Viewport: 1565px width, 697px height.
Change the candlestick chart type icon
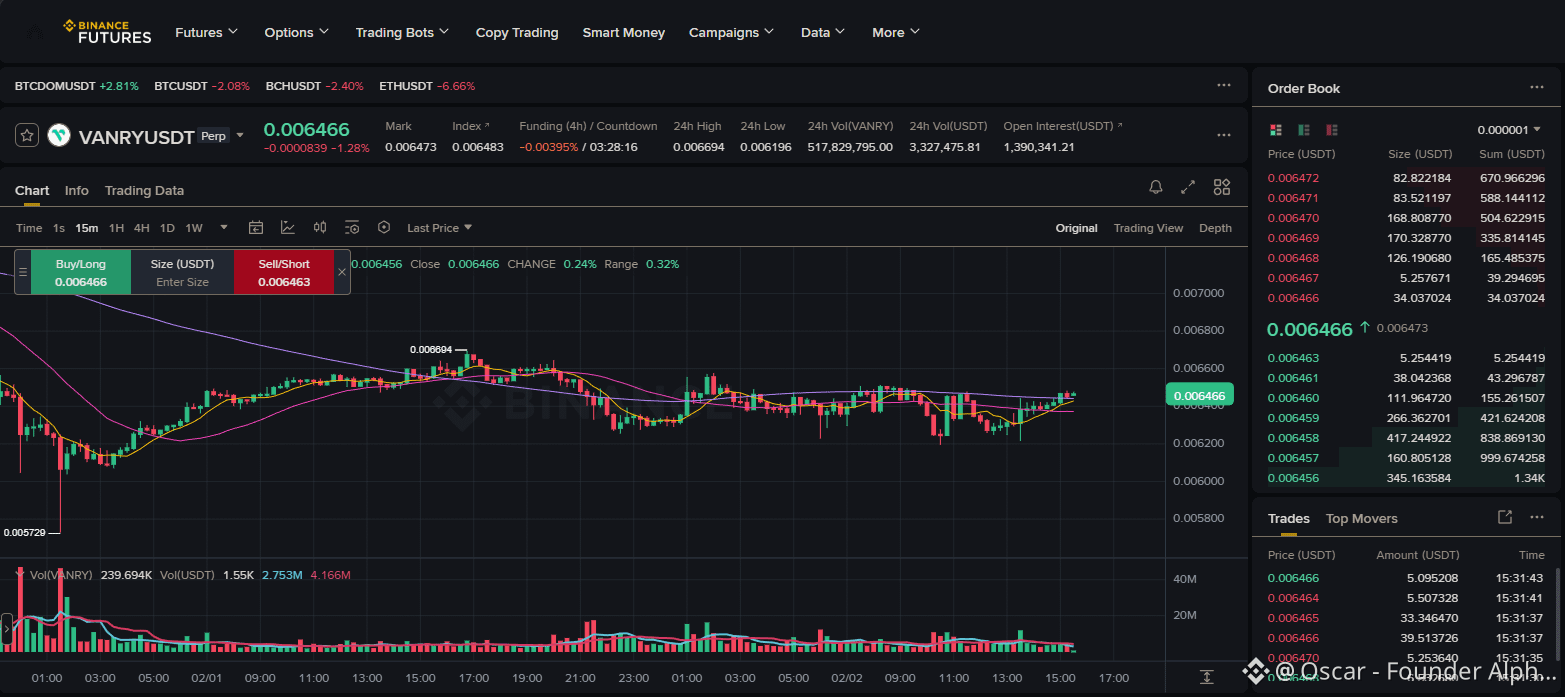pos(320,228)
